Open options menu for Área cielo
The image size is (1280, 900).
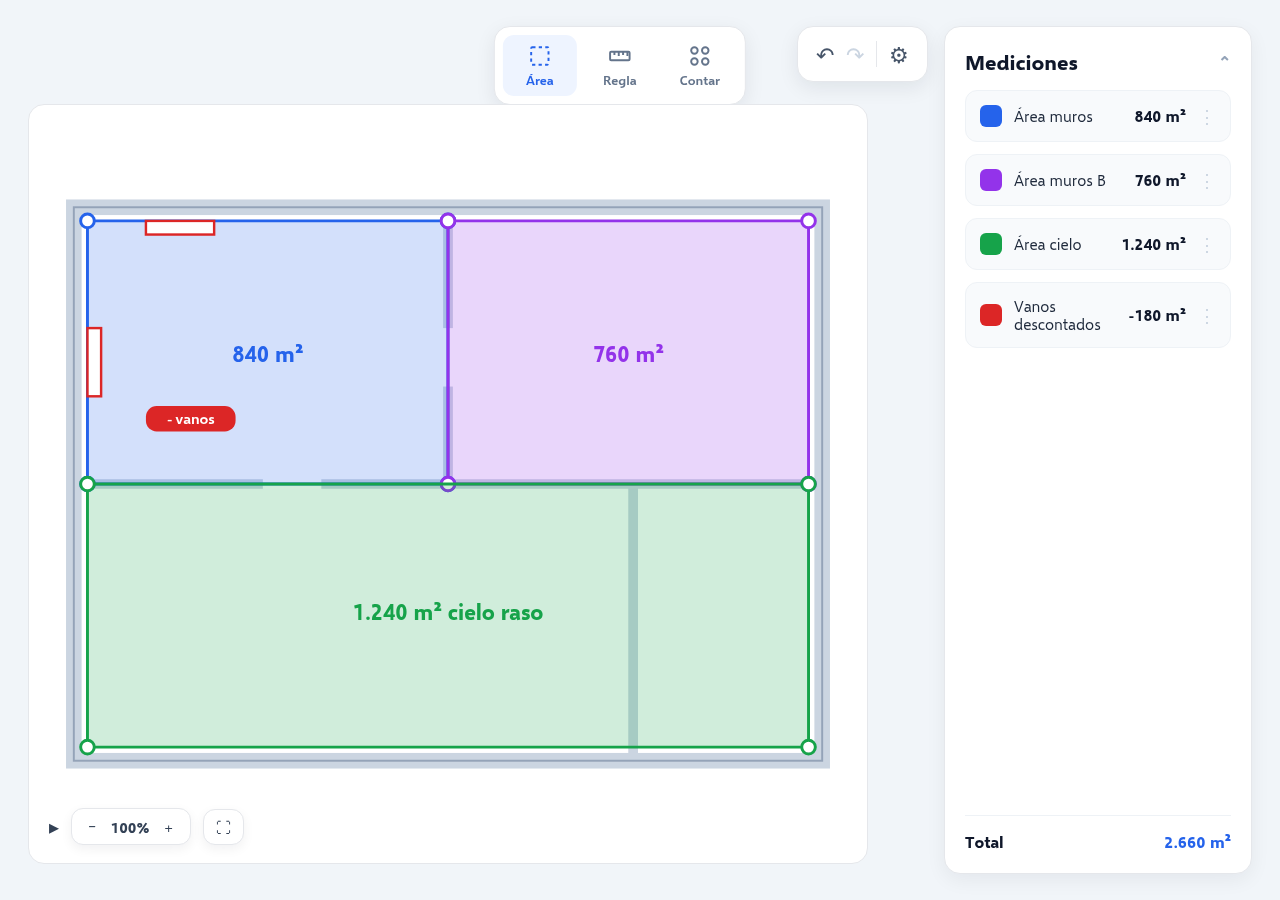1207,245
